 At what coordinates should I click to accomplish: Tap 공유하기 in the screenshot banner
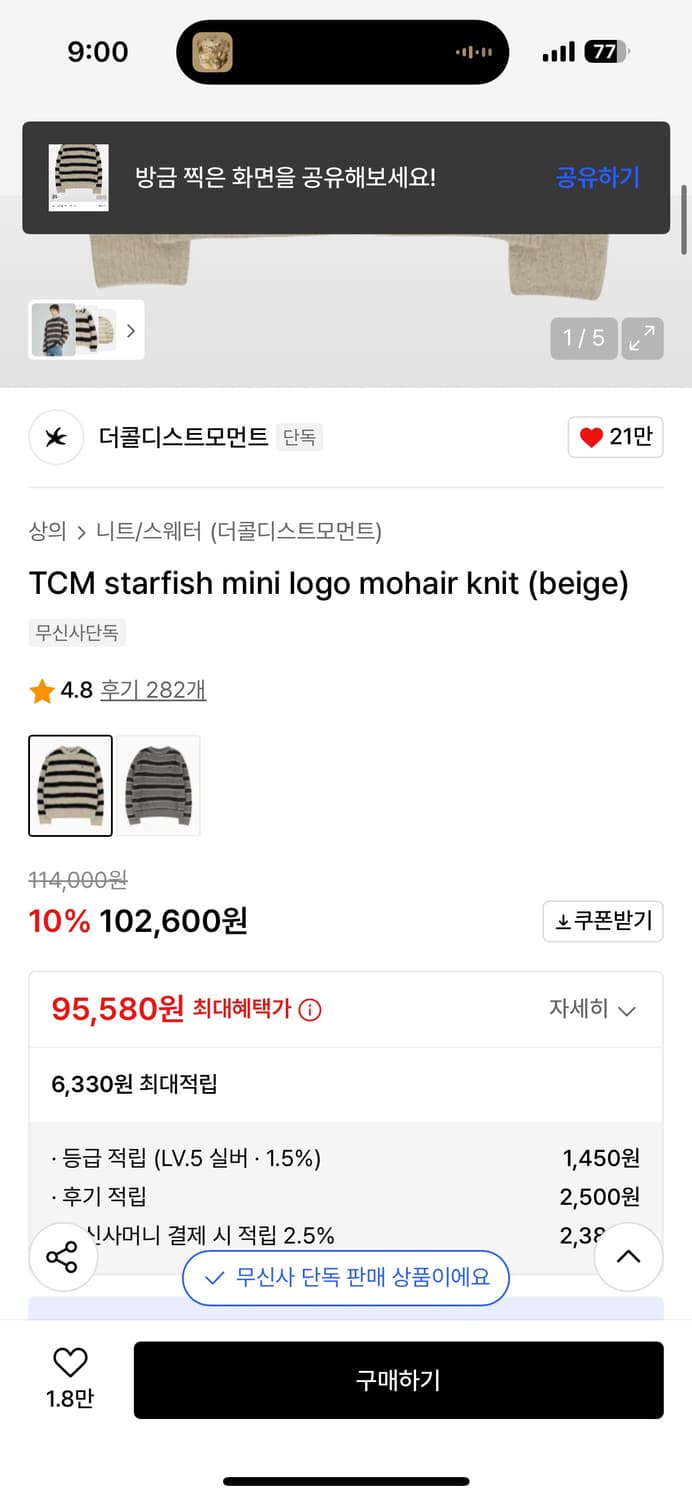(x=597, y=177)
